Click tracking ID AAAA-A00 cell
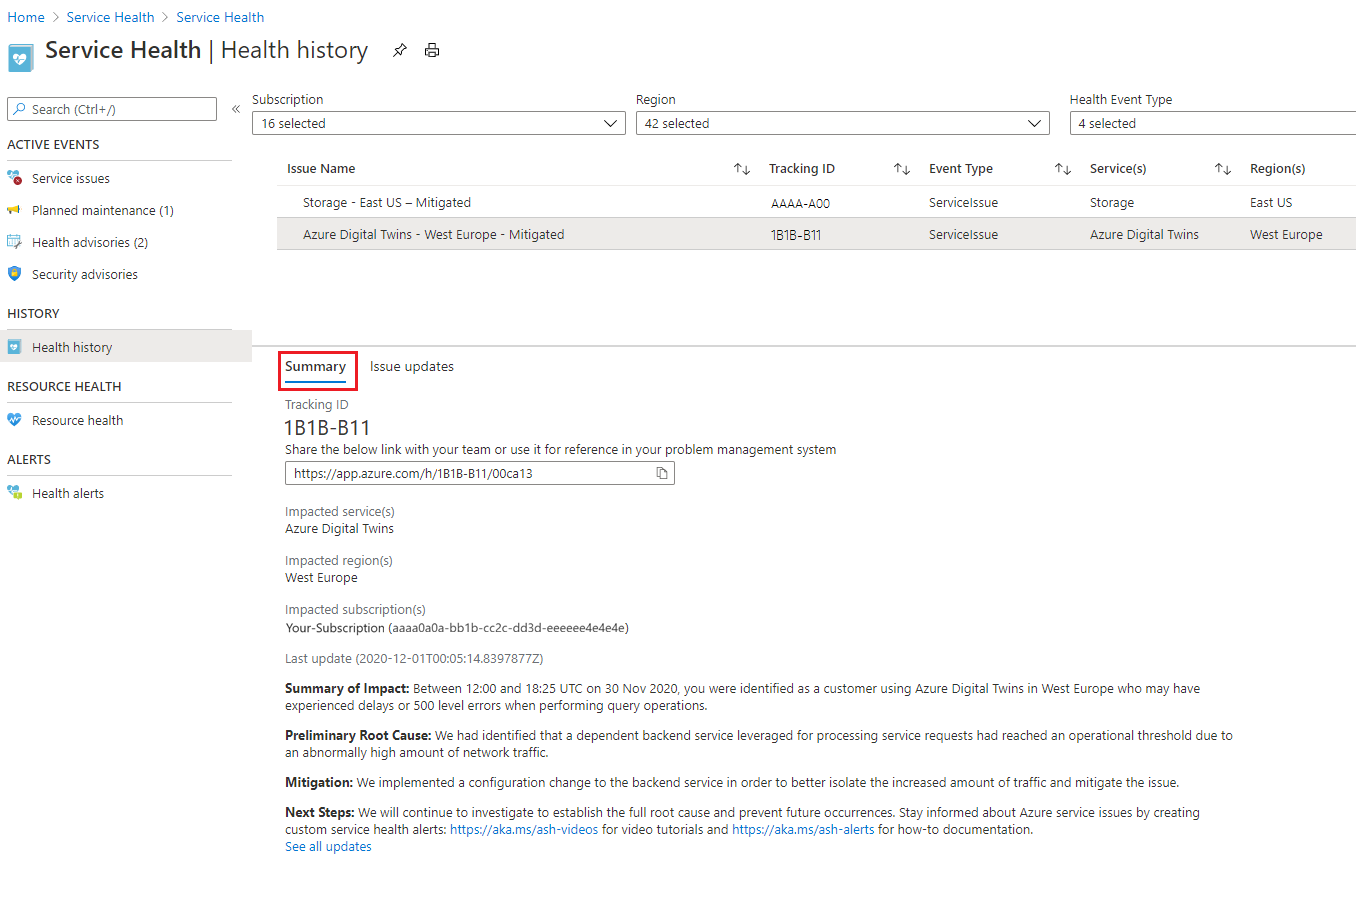Screen dimensions: 1356x898 [800, 203]
